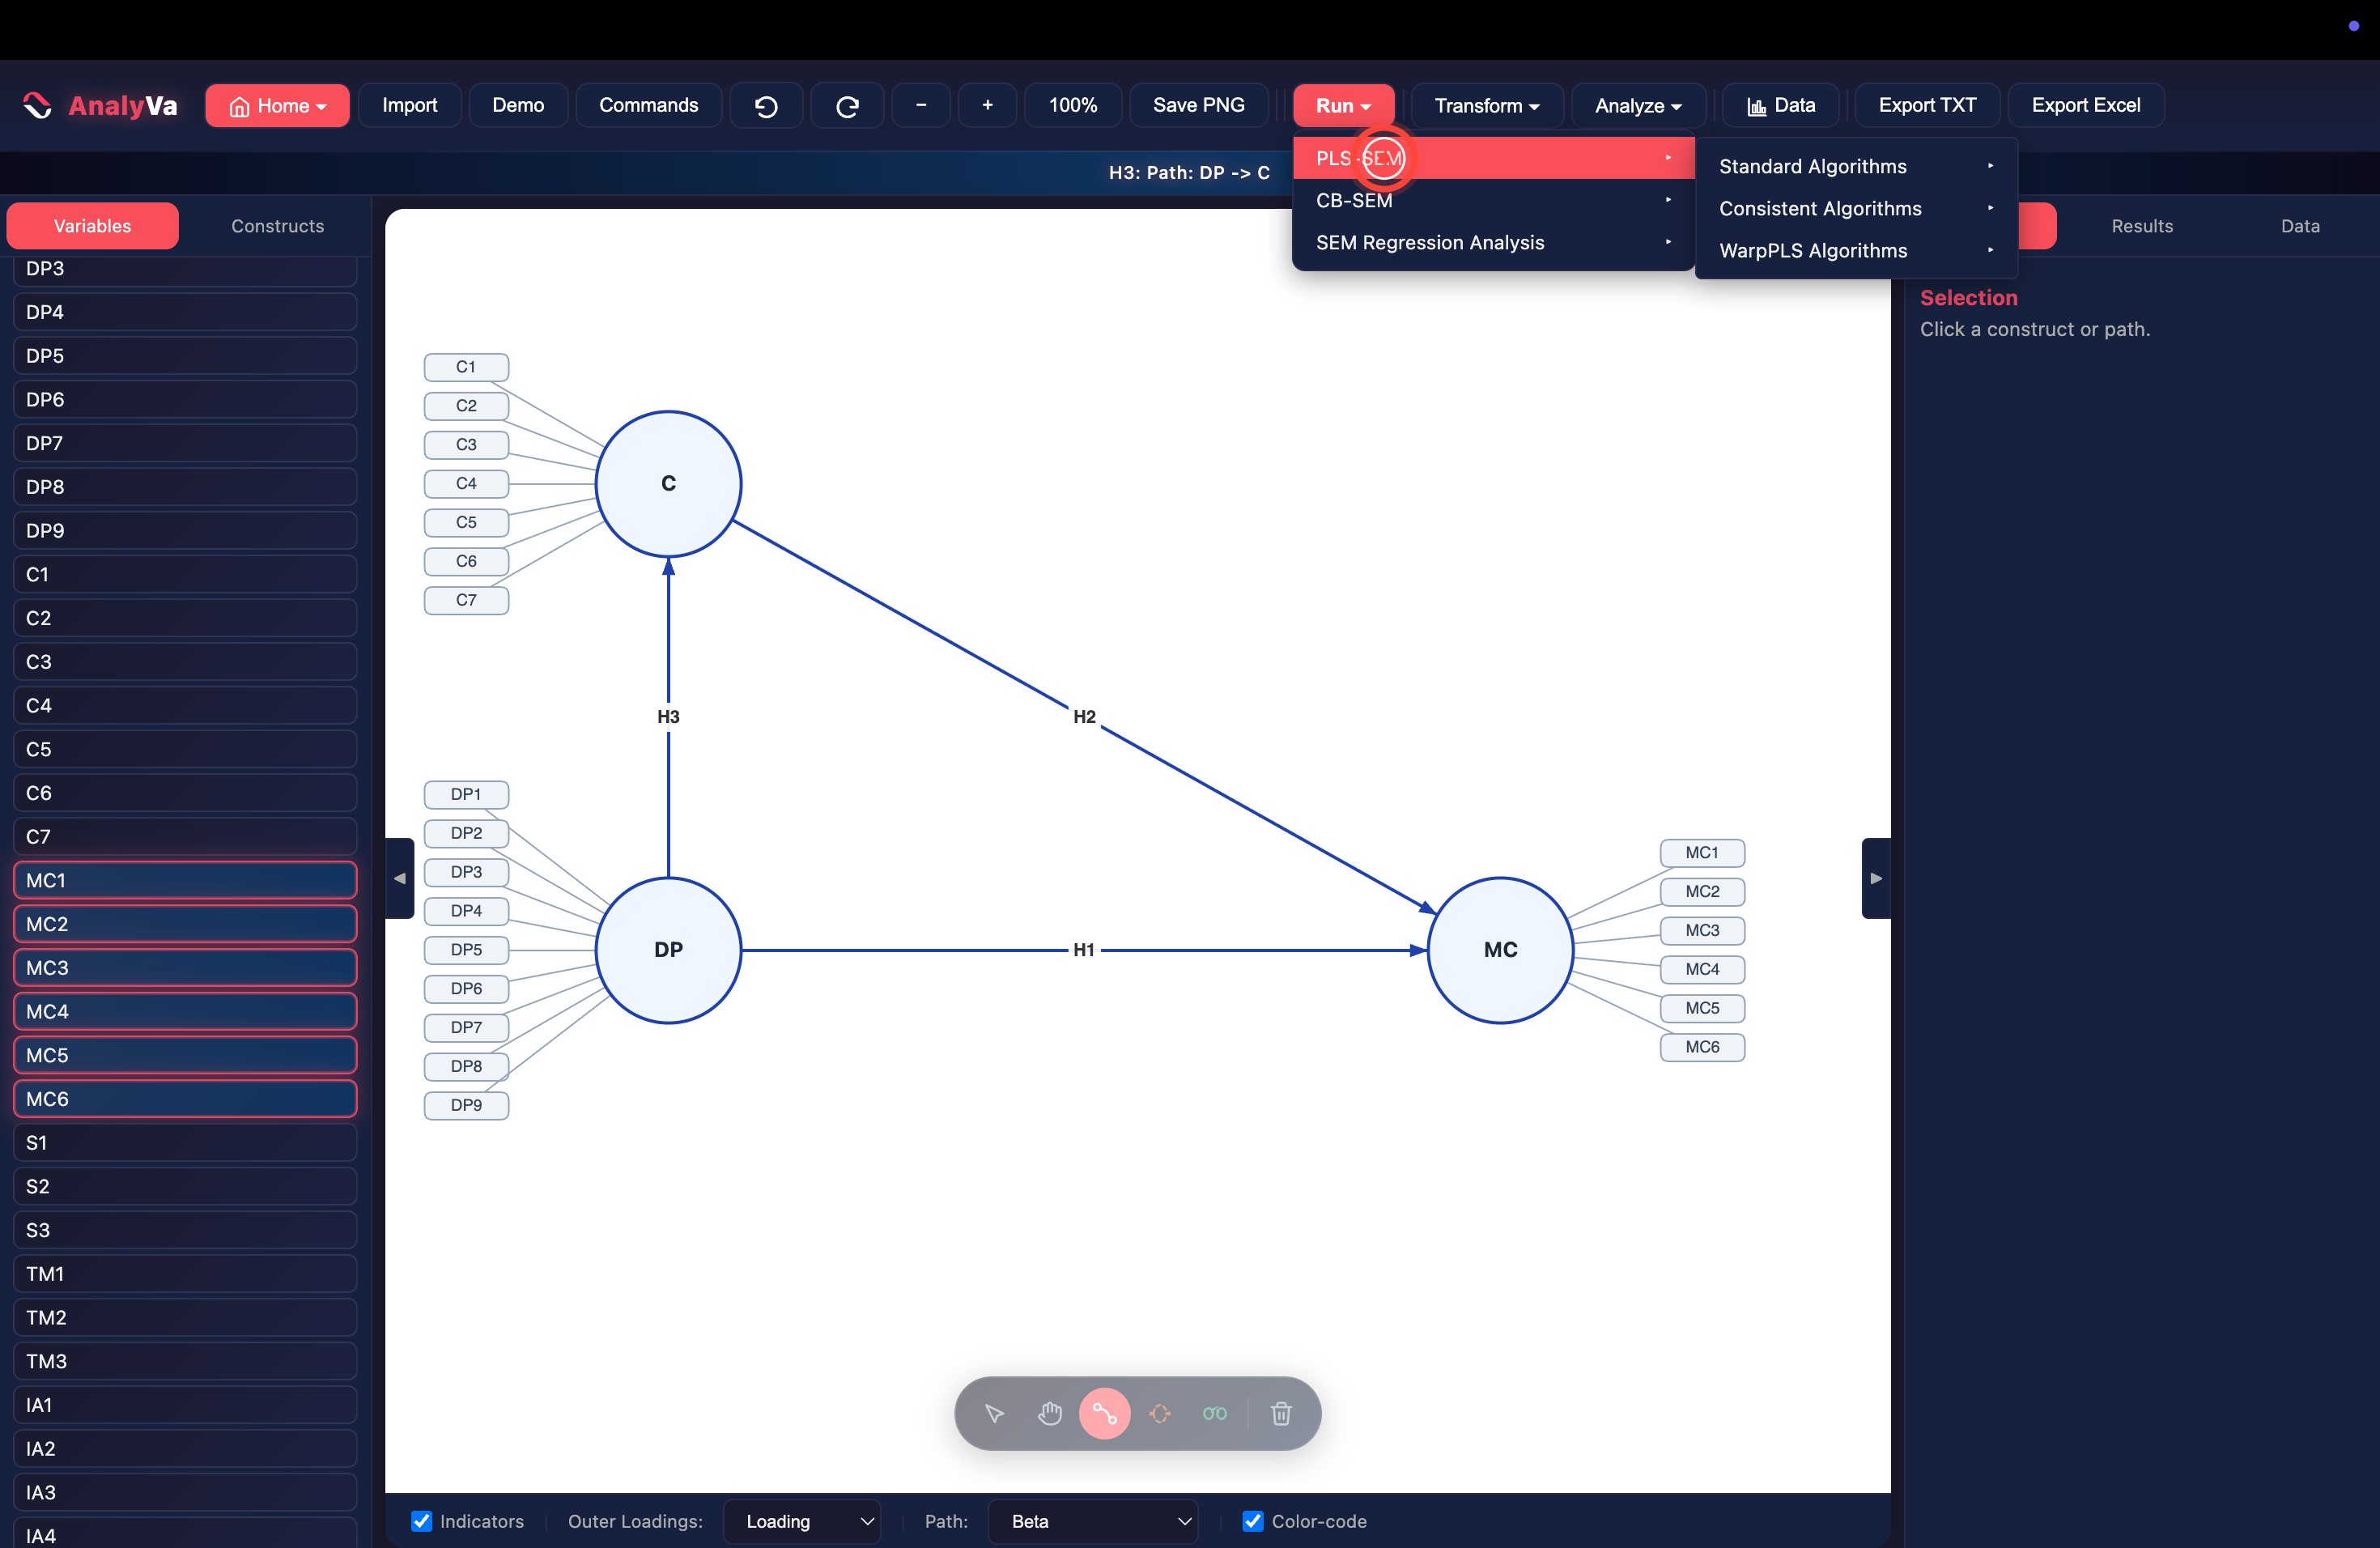The height and width of the screenshot is (1548, 2380).
Task: Select the pointer tool in canvas toolbar
Action: click(994, 1413)
